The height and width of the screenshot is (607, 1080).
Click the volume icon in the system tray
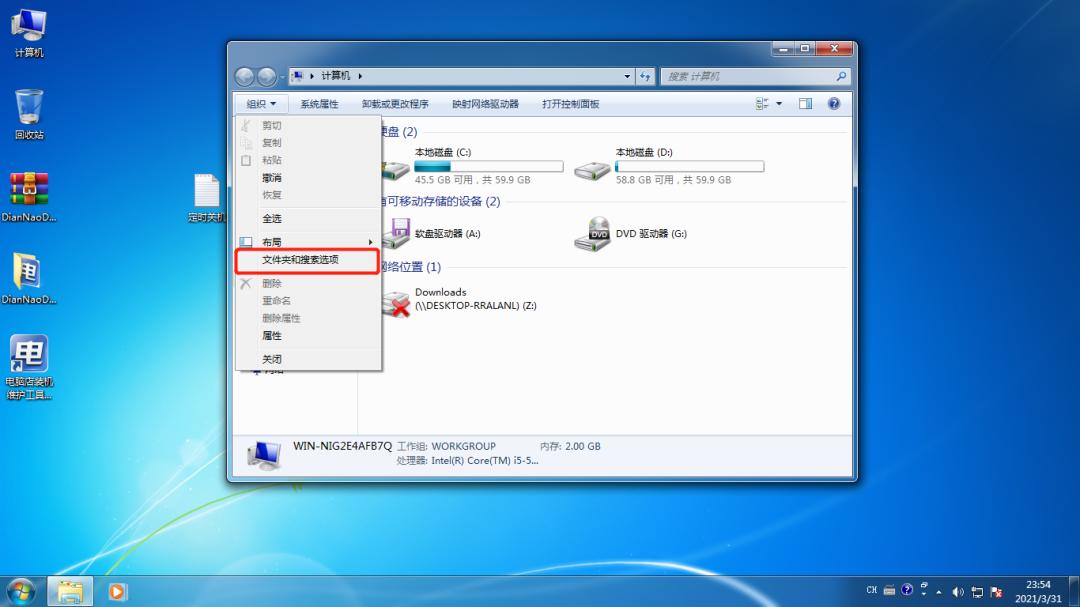tap(958, 591)
